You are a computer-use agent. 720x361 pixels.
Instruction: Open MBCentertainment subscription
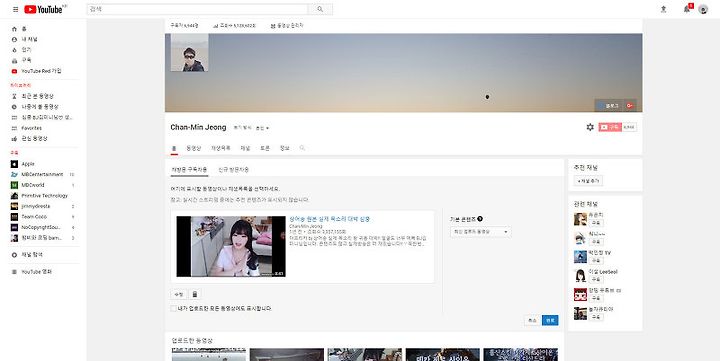42,175
